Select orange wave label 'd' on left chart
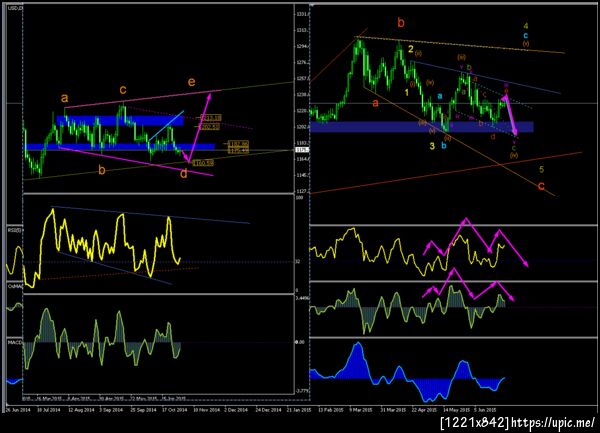Image resolution: width=600 pixels, height=433 pixels. 184,174
